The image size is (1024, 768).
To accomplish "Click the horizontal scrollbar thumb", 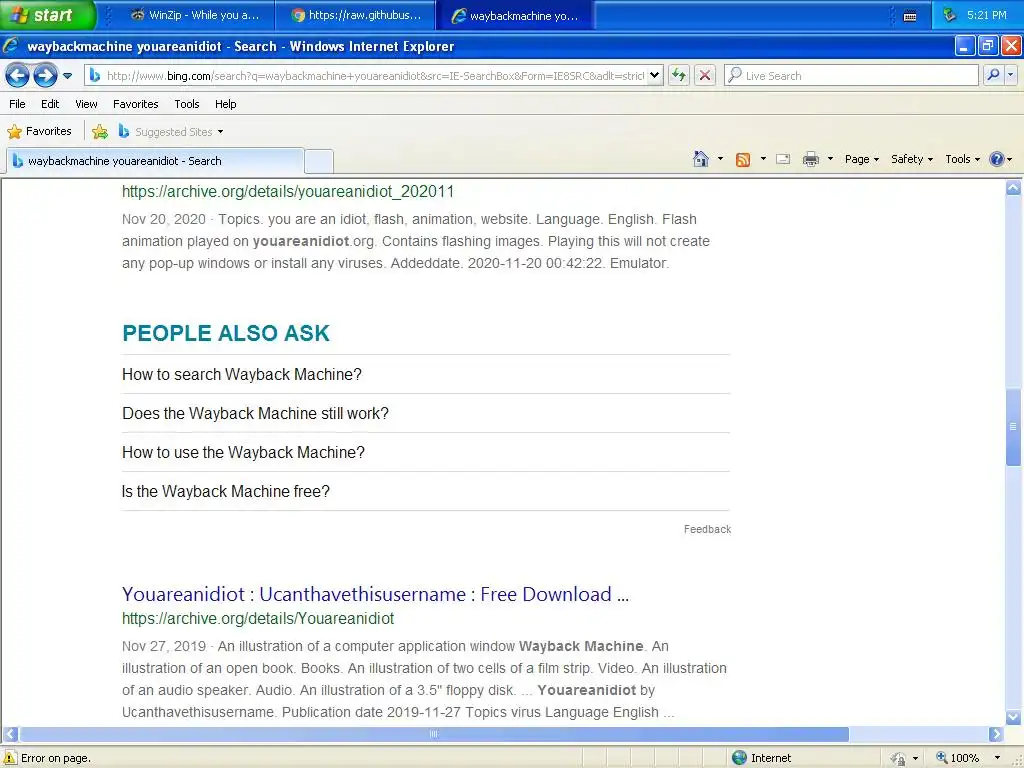I will (434, 734).
